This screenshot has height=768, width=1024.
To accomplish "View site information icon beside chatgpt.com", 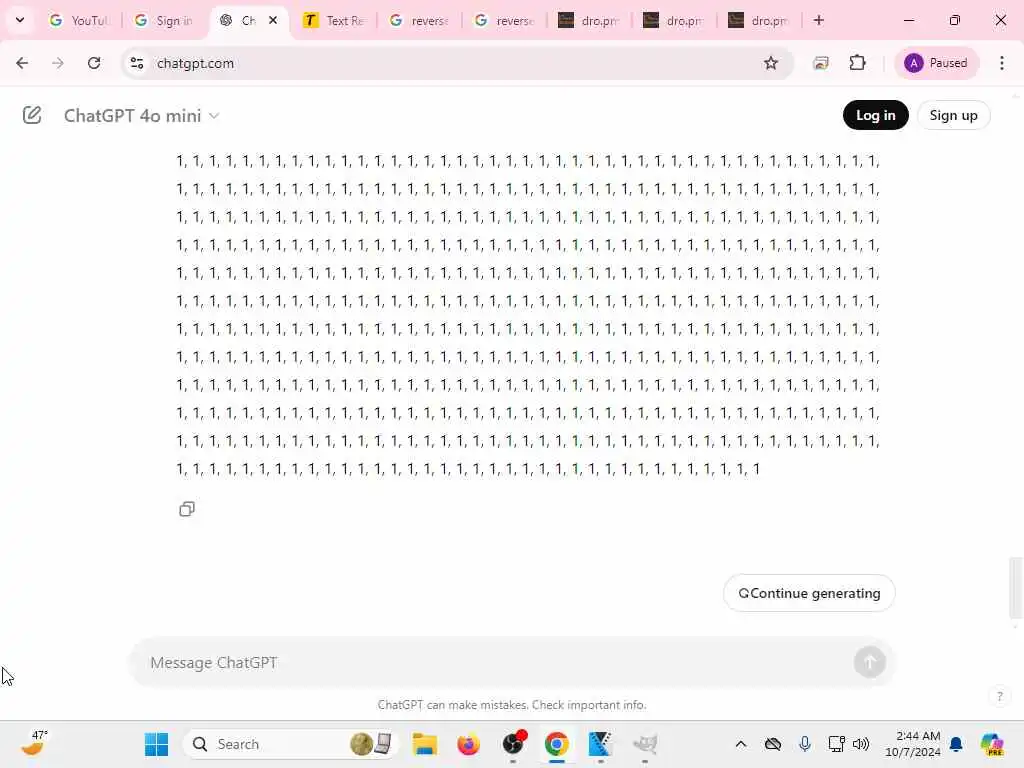I will click(x=137, y=63).
